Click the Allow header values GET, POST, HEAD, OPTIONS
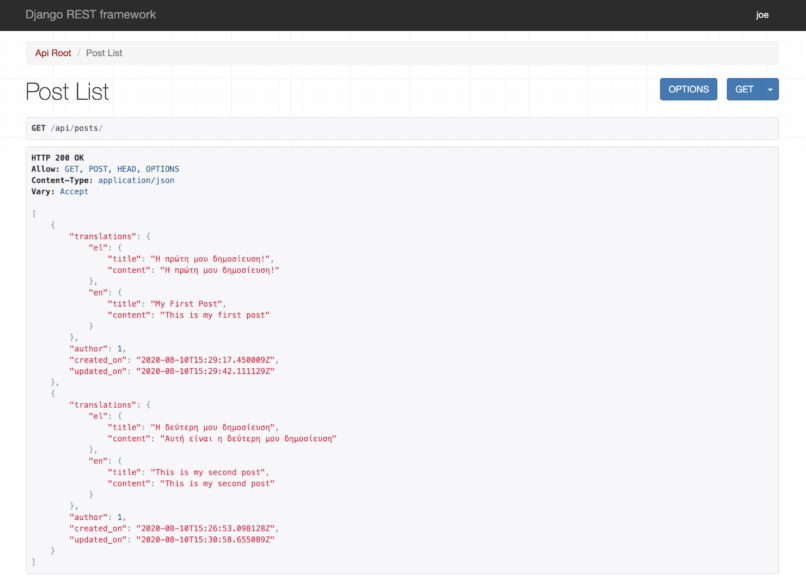Image resolution: width=806 pixels, height=588 pixels. tap(122, 169)
